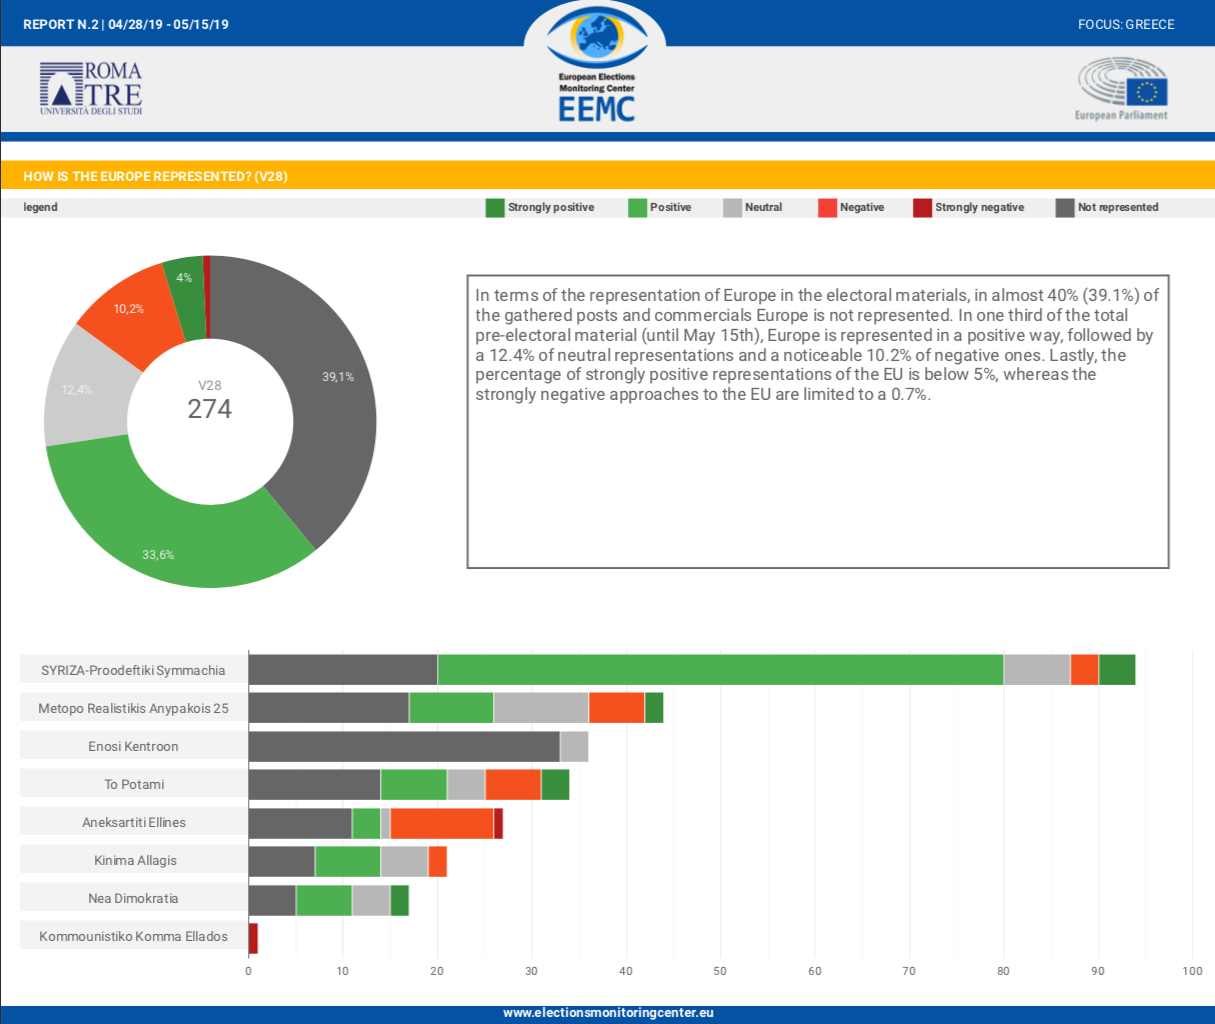
Task: Click the SYRIZA-Proodeftiki Symmachia row label
Action: [133, 670]
